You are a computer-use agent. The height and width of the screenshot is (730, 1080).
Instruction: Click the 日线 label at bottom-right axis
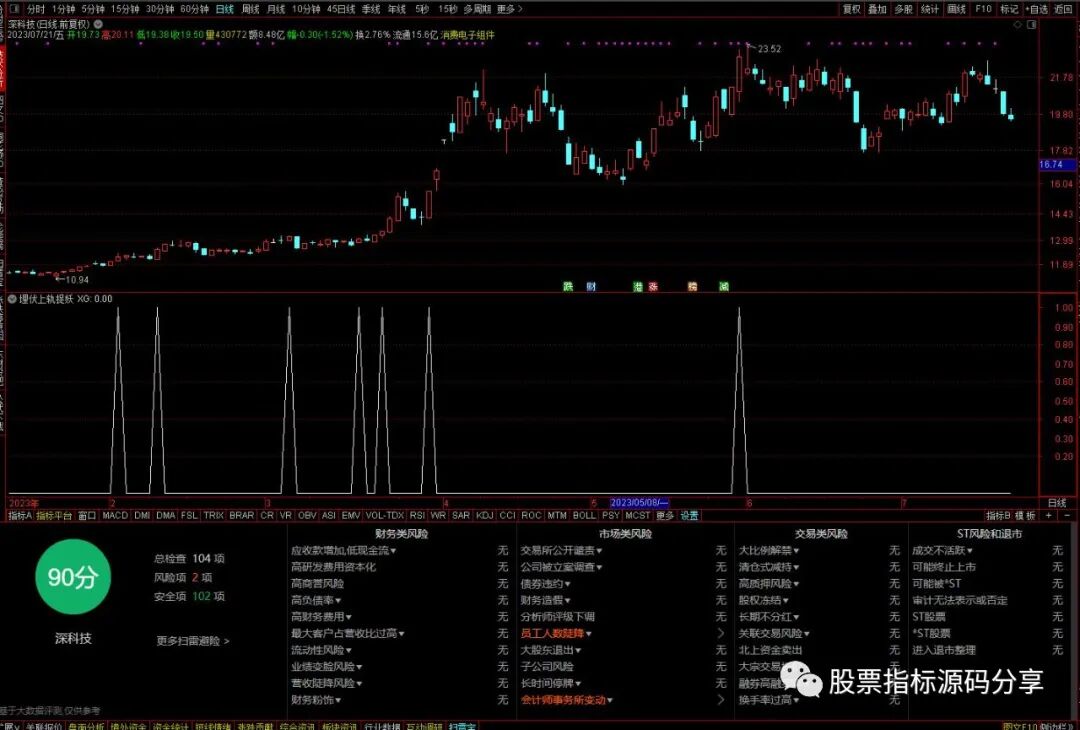[1057, 503]
